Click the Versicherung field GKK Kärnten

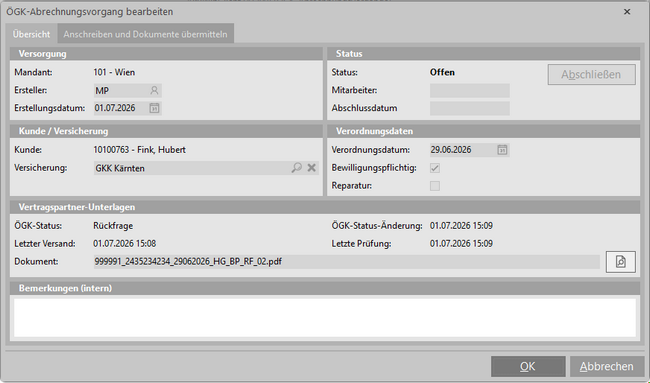click(x=206, y=168)
